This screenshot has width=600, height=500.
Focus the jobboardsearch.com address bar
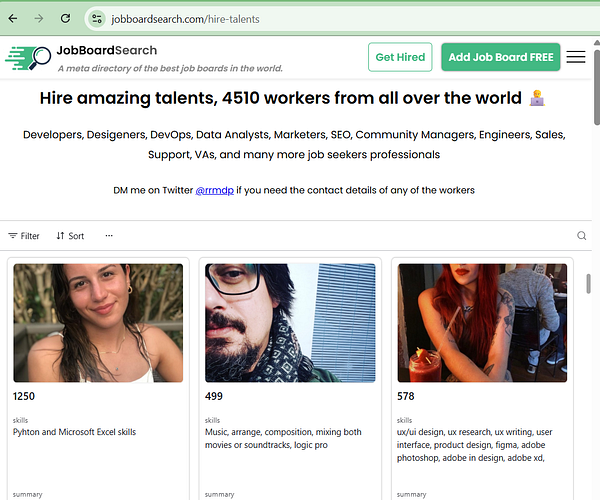(341, 19)
